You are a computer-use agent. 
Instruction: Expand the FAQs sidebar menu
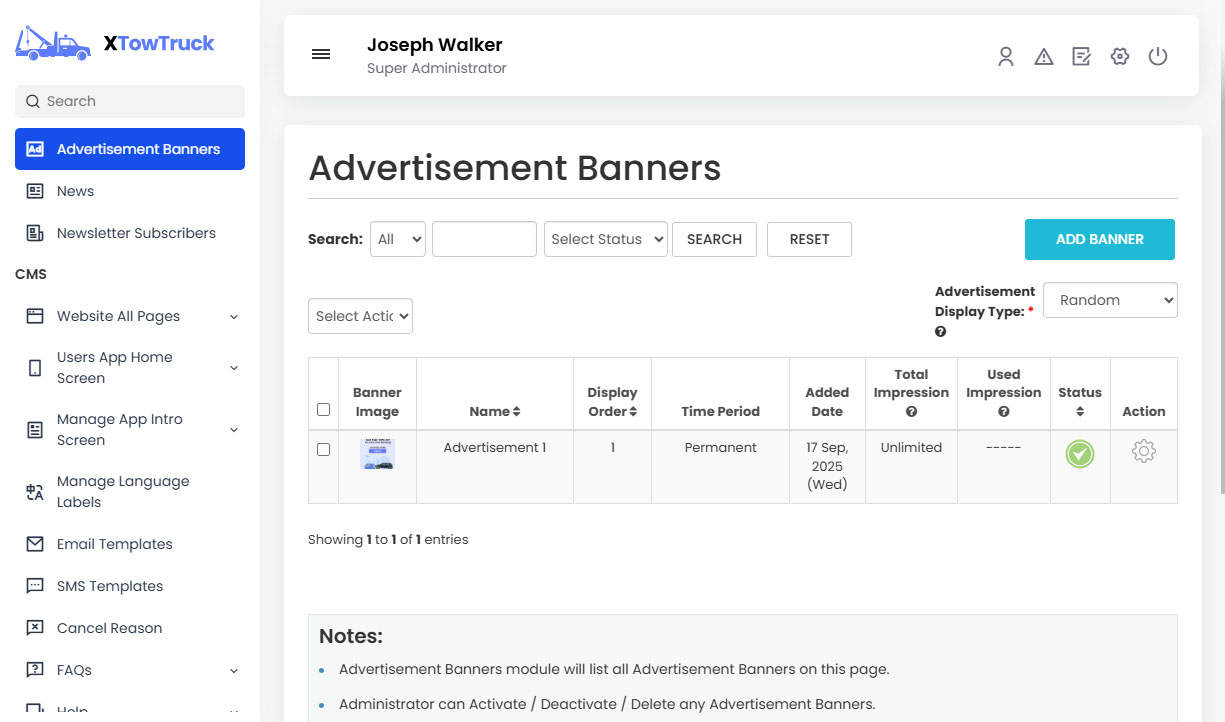[x=233, y=670]
